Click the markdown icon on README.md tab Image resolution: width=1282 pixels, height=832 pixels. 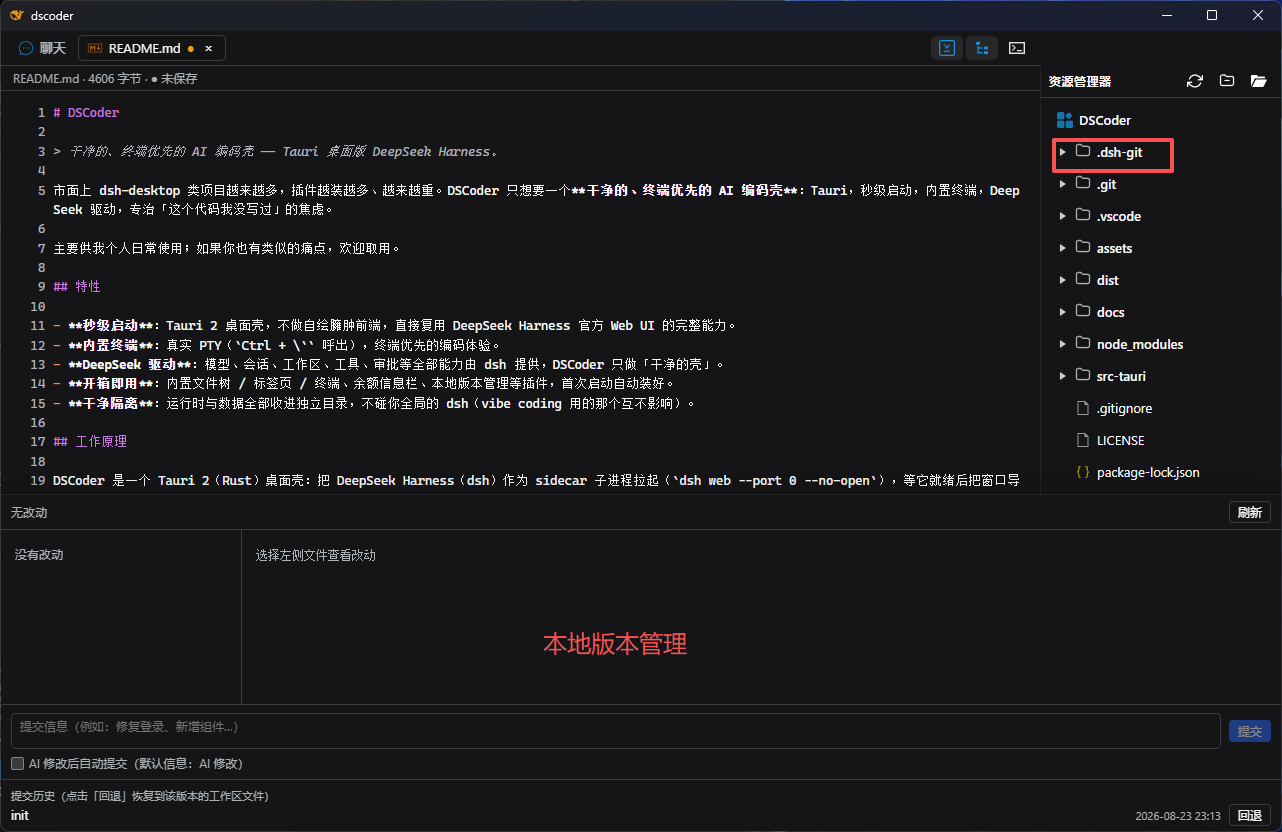coord(95,48)
